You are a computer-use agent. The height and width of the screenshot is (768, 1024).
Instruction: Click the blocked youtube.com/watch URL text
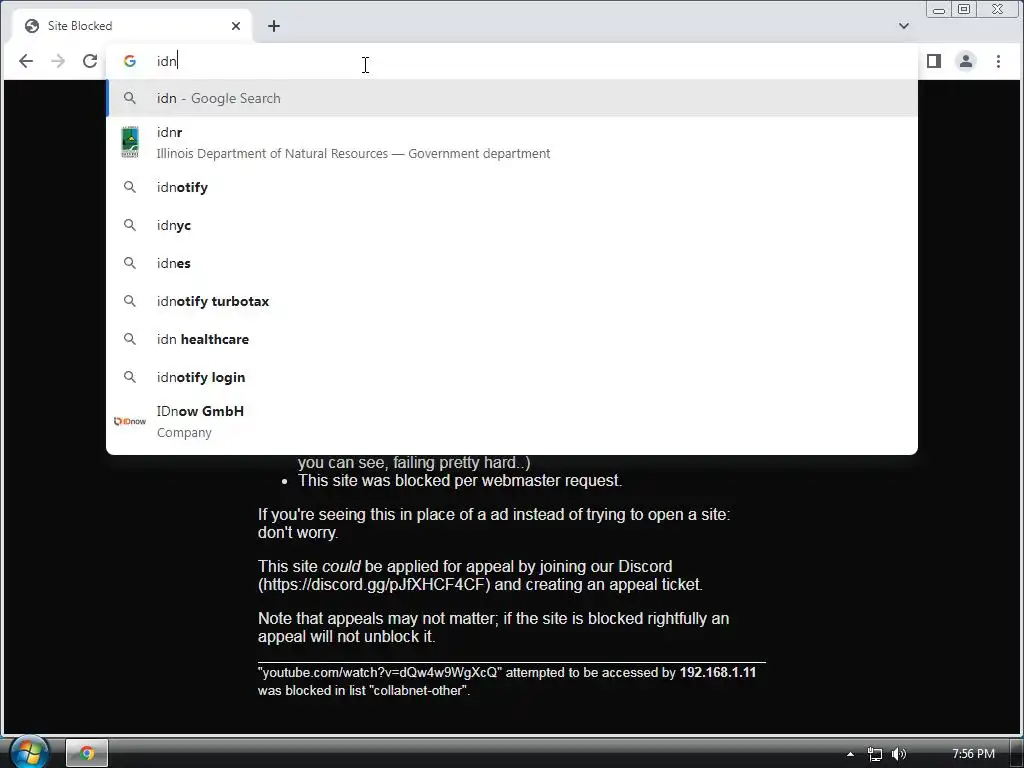pyautogui.click(x=380, y=673)
